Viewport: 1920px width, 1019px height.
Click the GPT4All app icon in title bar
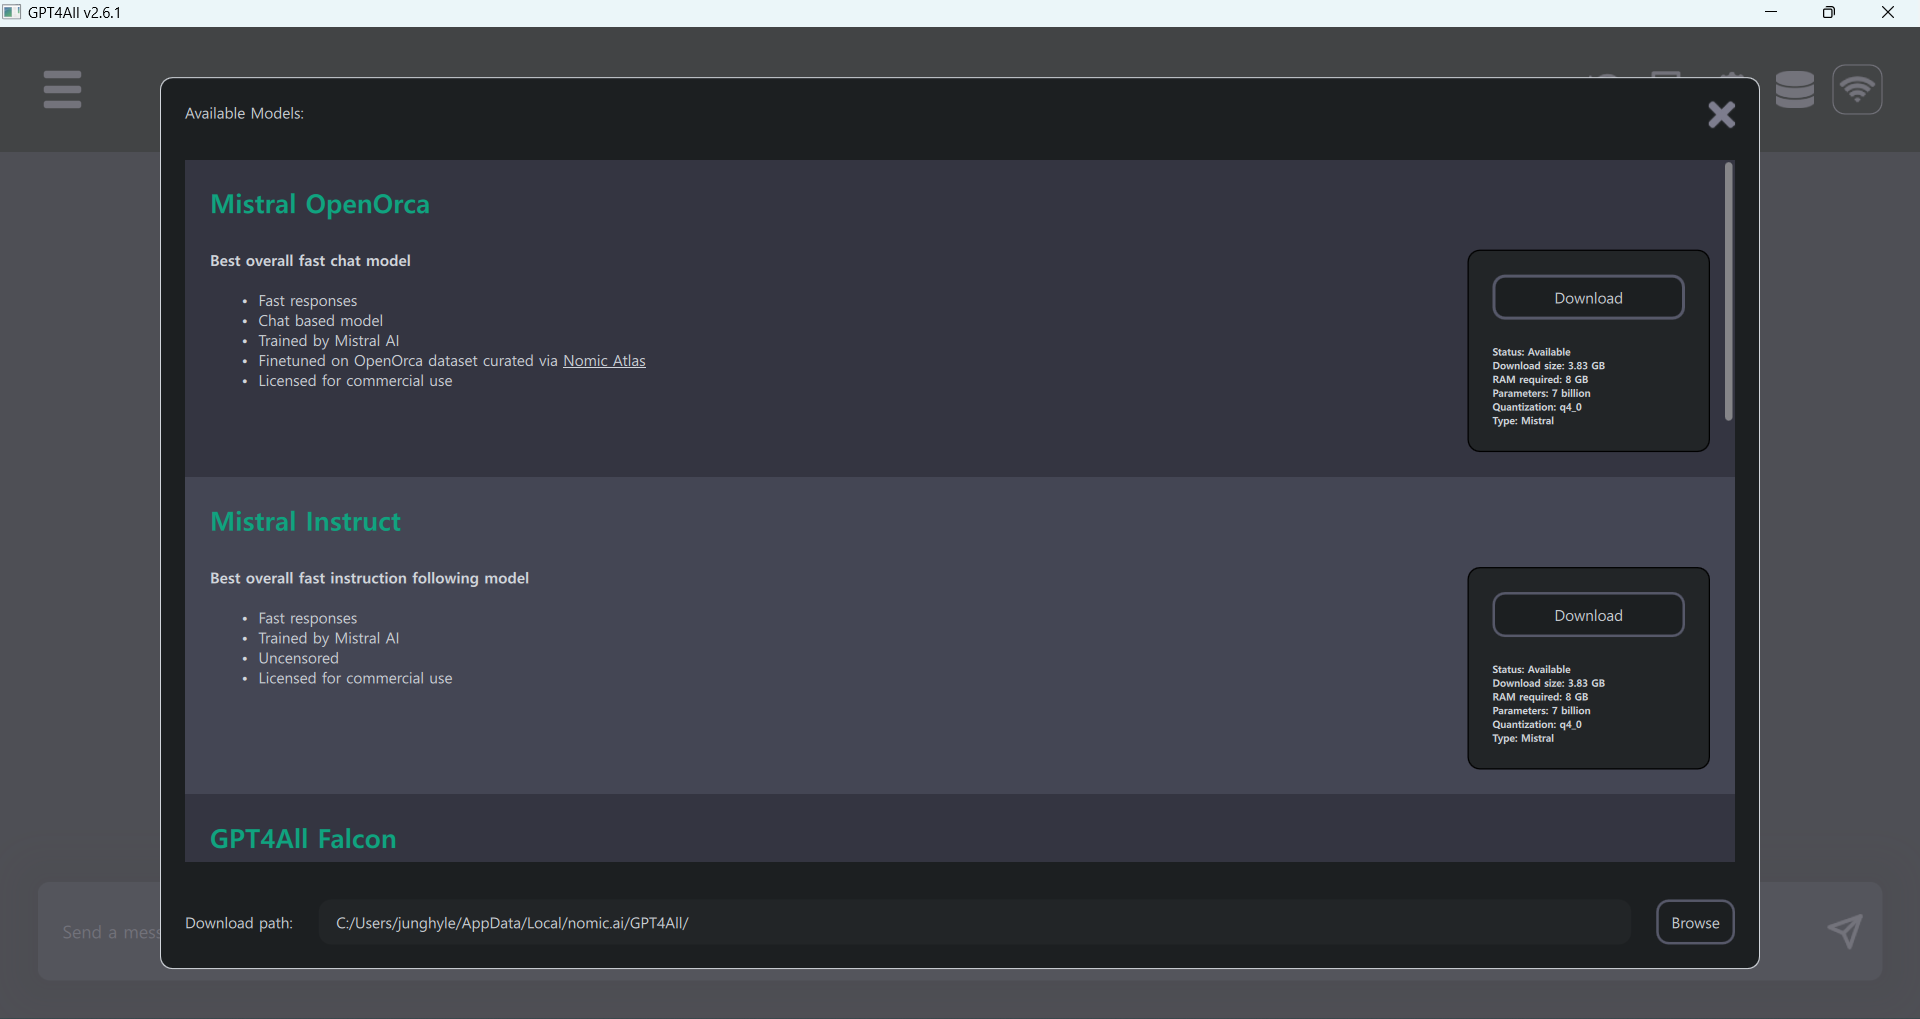pyautogui.click(x=12, y=12)
